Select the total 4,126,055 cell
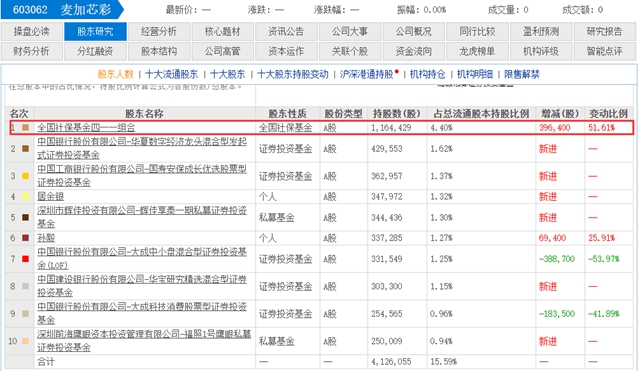This screenshot has width=640, height=371. (391, 362)
